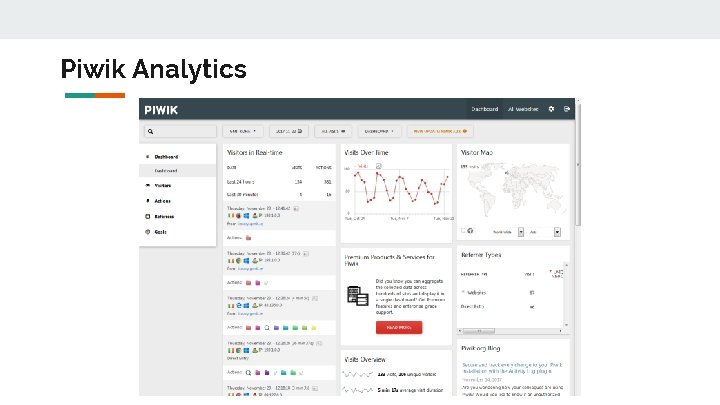Open the World-wide region dropdown on Visitor Map
This screenshot has height=405, width=720.
(507, 232)
